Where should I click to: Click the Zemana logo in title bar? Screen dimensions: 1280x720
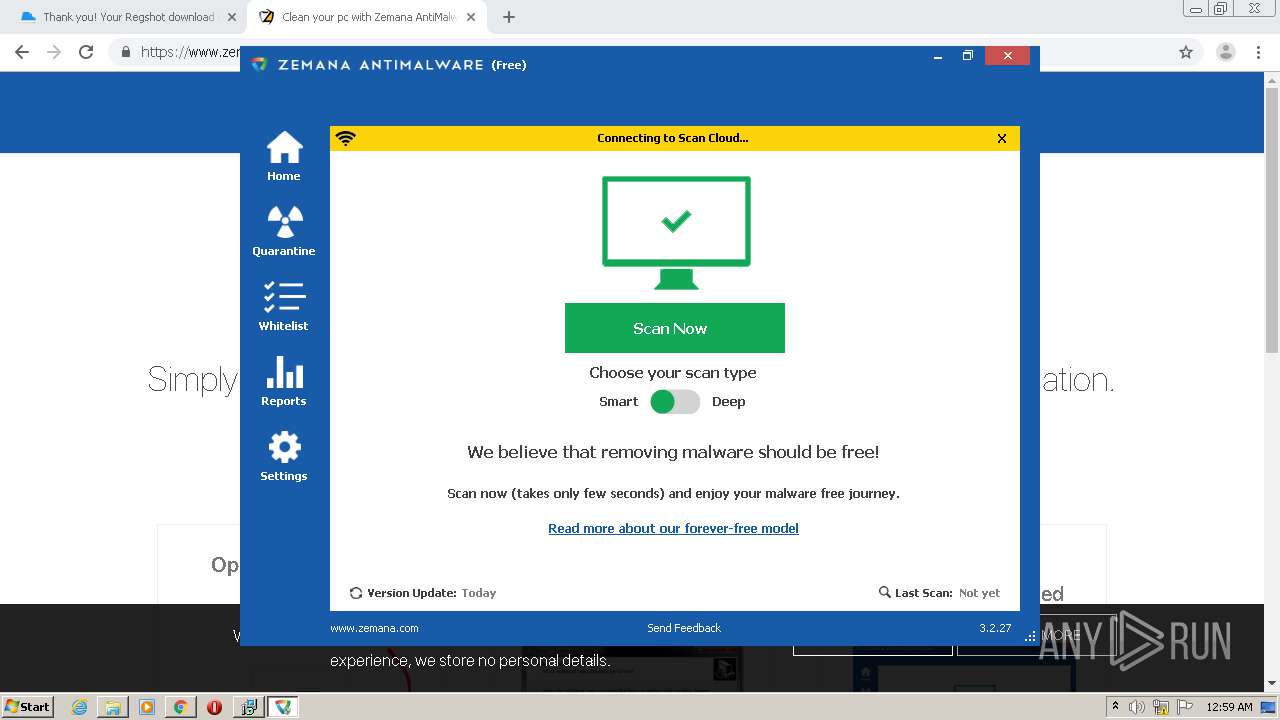point(260,64)
